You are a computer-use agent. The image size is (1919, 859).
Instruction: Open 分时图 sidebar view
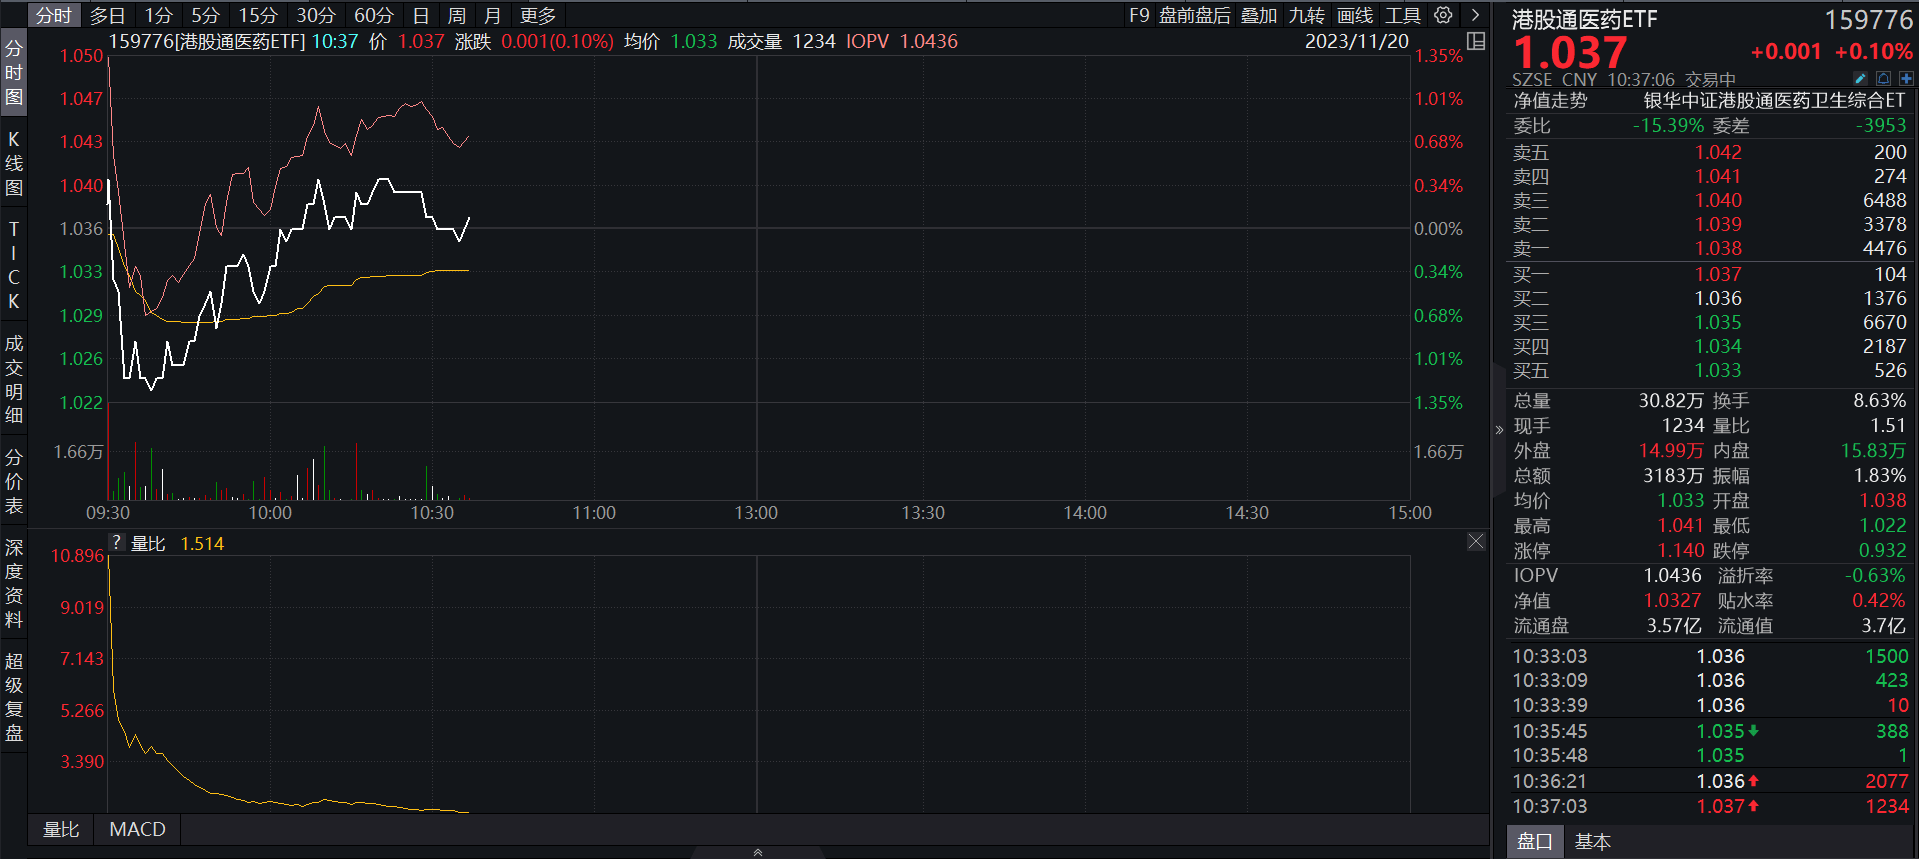pos(14,73)
